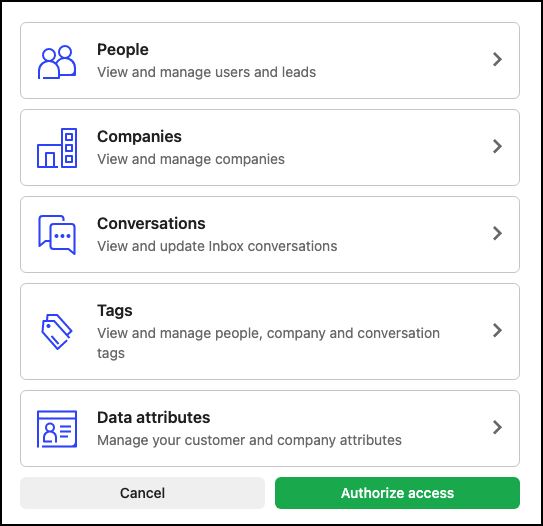
Task: Expand the Conversations permission chevron
Action: point(497,233)
